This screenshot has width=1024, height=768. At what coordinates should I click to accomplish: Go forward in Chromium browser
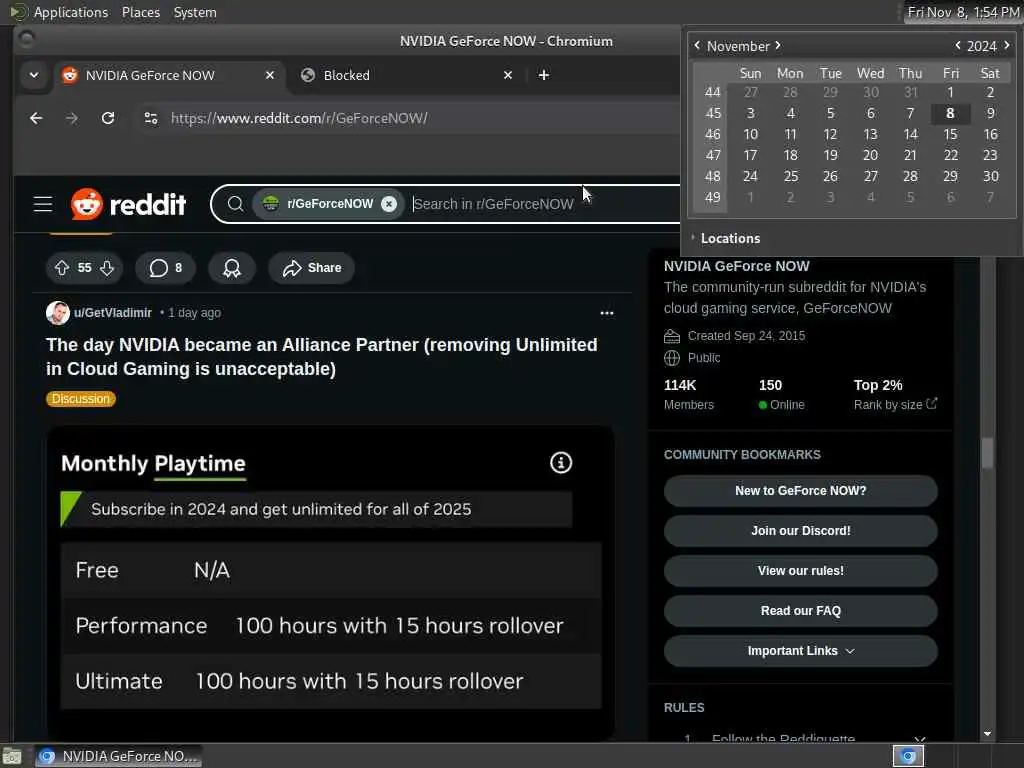coord(72,118)
